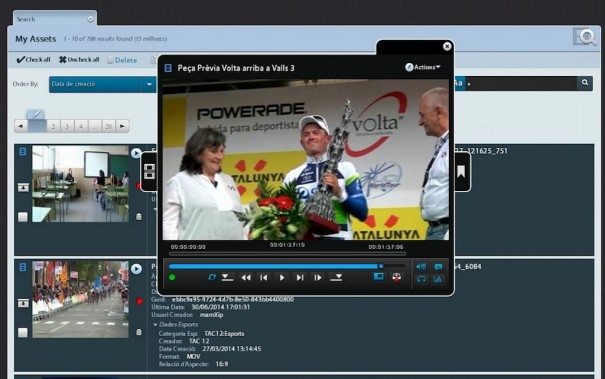Click the pencil edit tab above pagination

pos(35,114)
